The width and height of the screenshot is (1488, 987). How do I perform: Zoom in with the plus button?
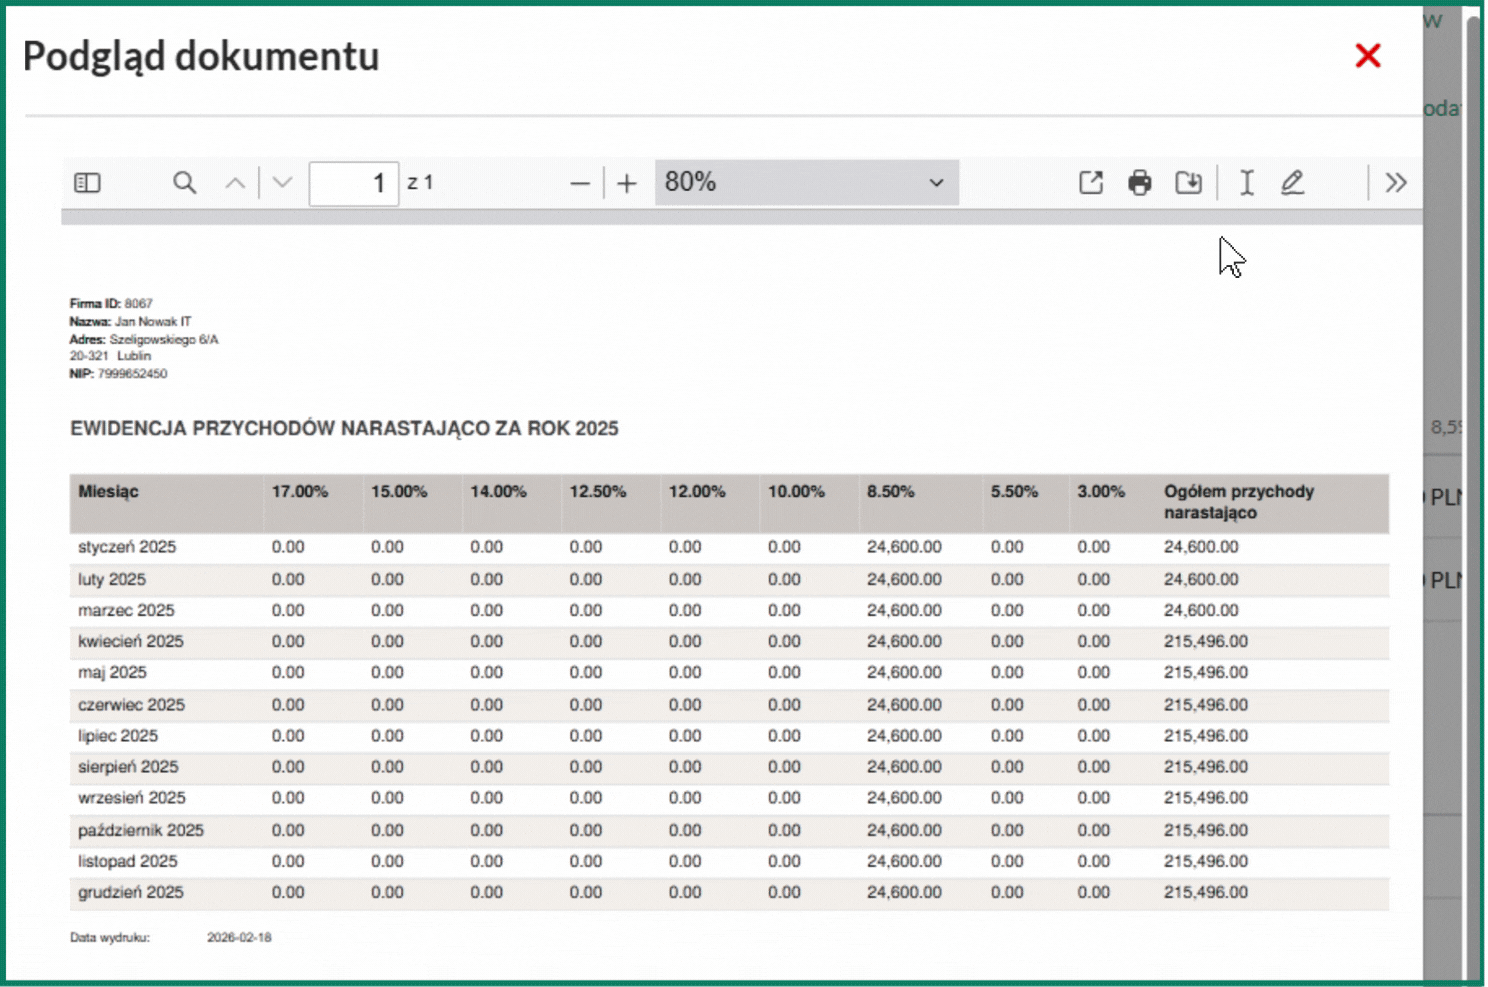tap(627, 183)
